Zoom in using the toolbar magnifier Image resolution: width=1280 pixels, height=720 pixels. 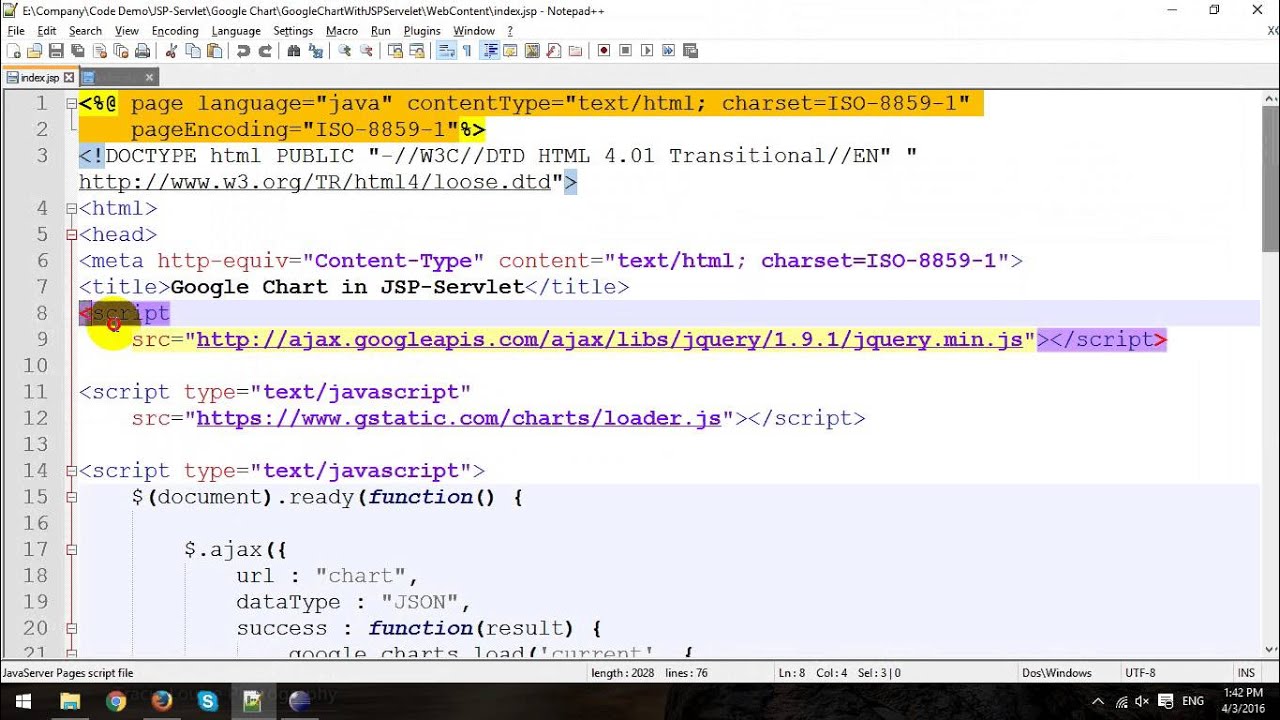tap(344, 51)
